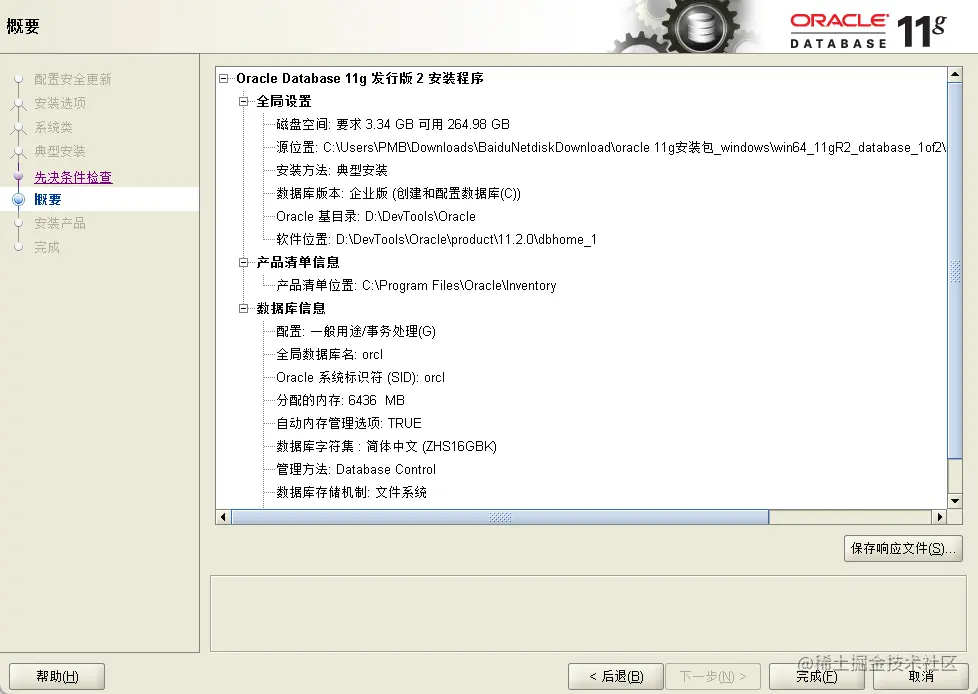This screenshot has width=978, height=694.
Task: Collapse the 产品清单信息 tree section
Action: [244, 263]
